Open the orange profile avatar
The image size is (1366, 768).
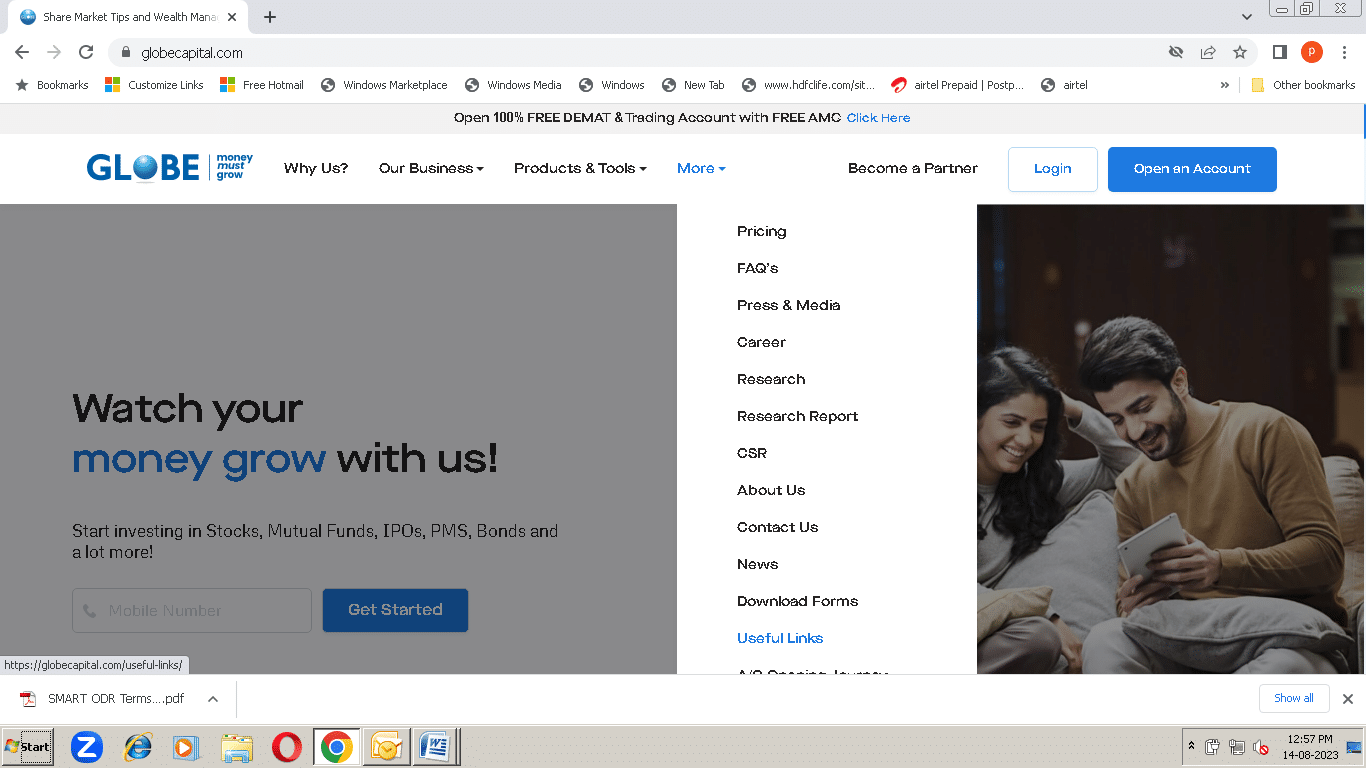point(1311,52)
